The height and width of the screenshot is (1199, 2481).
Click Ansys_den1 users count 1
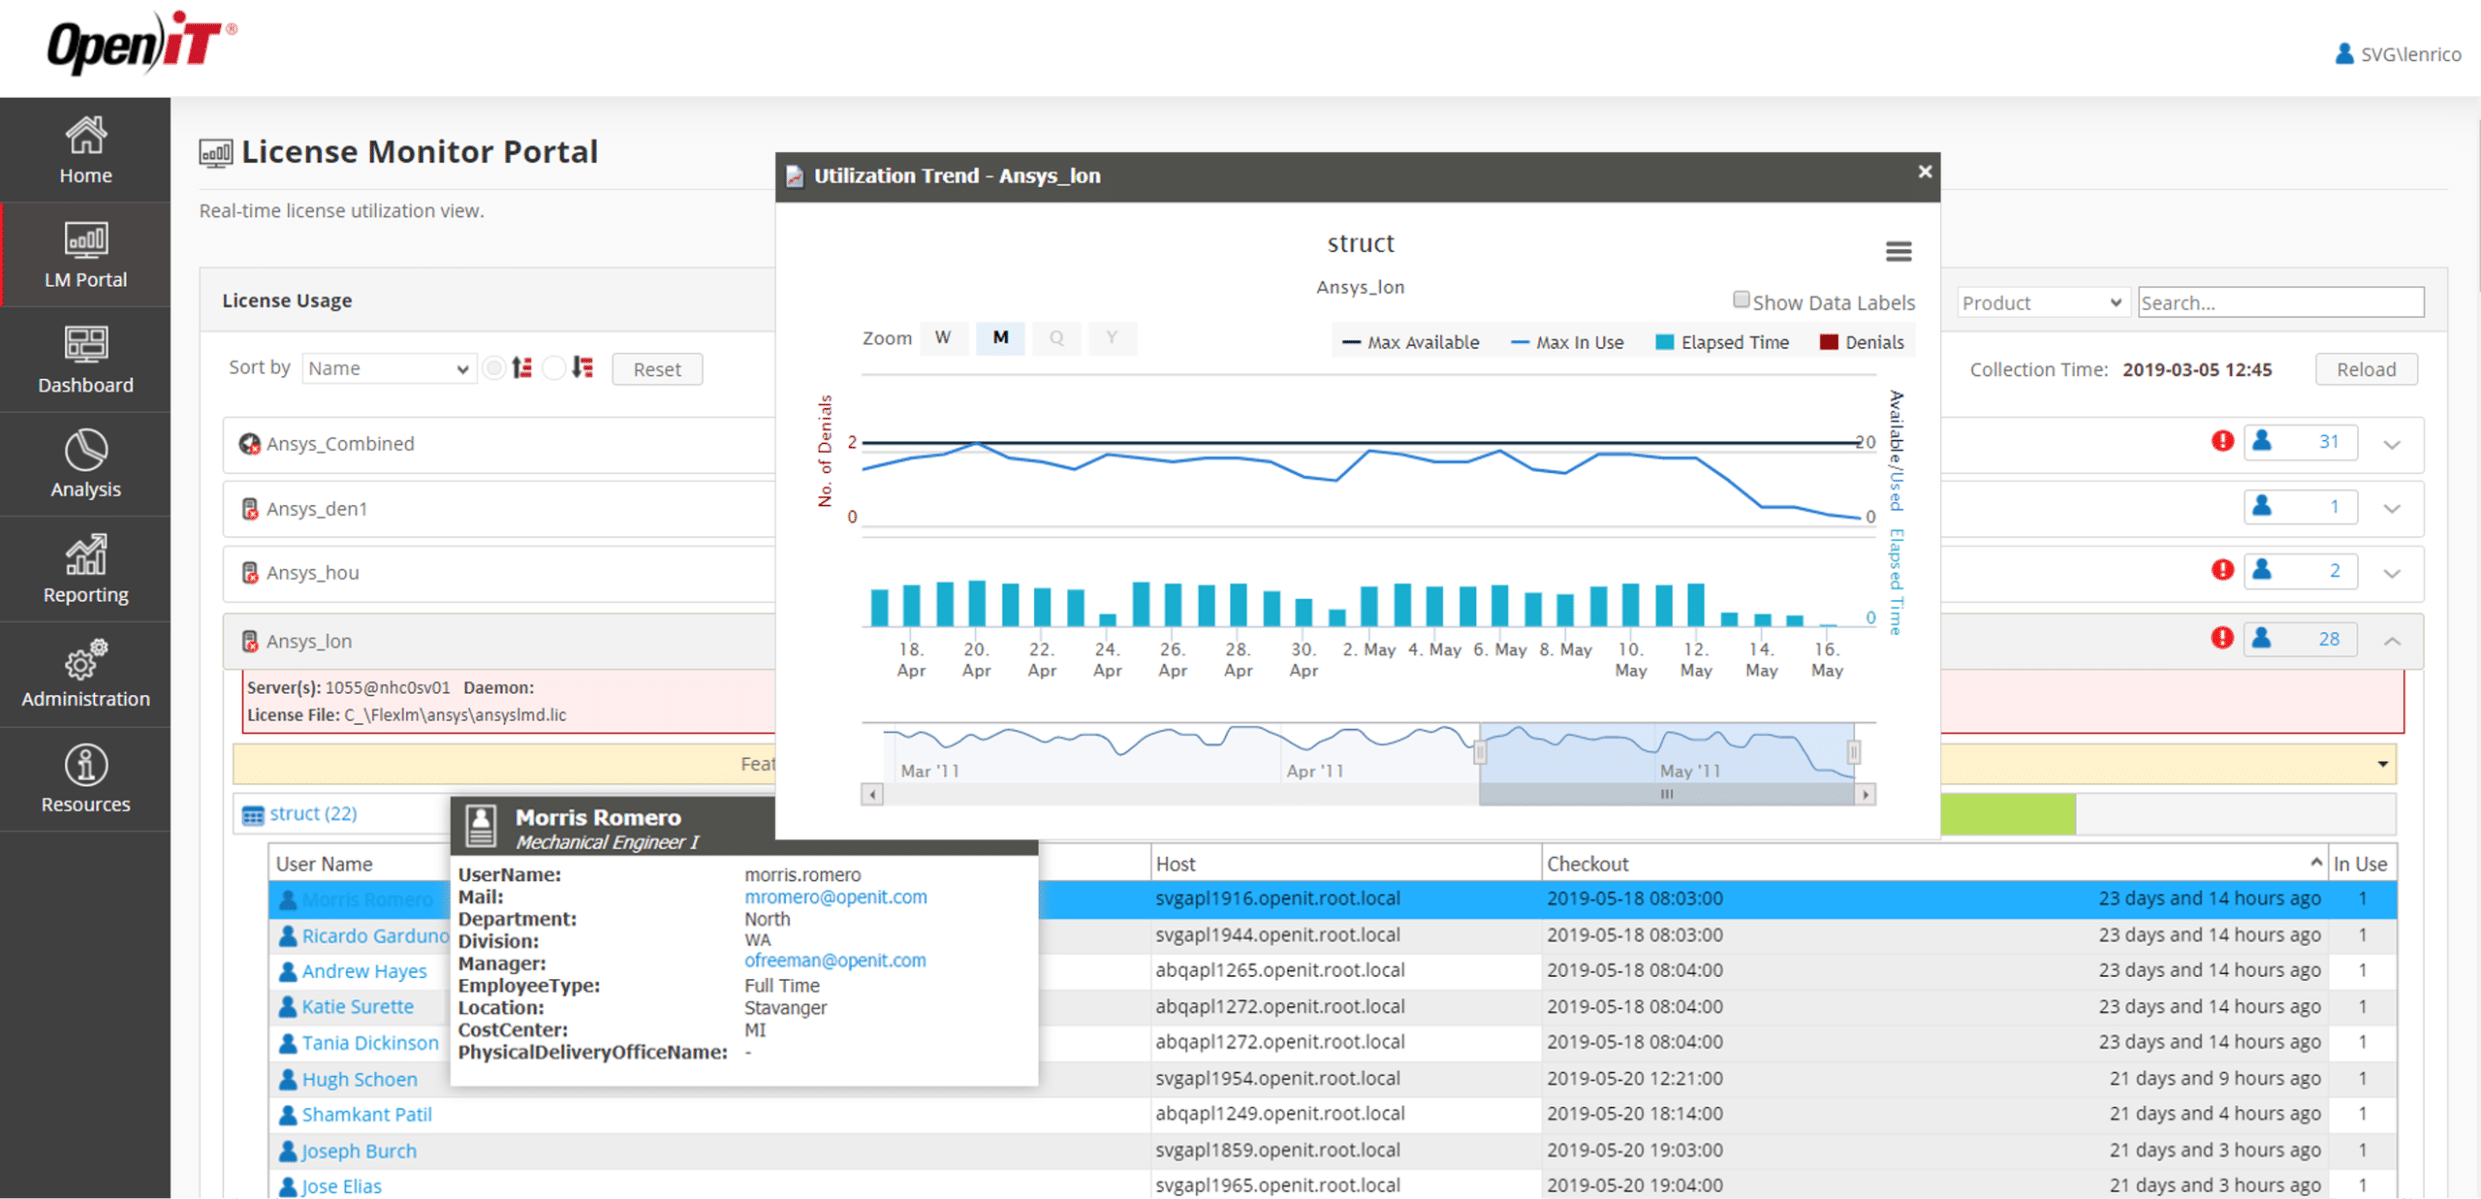coord(2300,507)
